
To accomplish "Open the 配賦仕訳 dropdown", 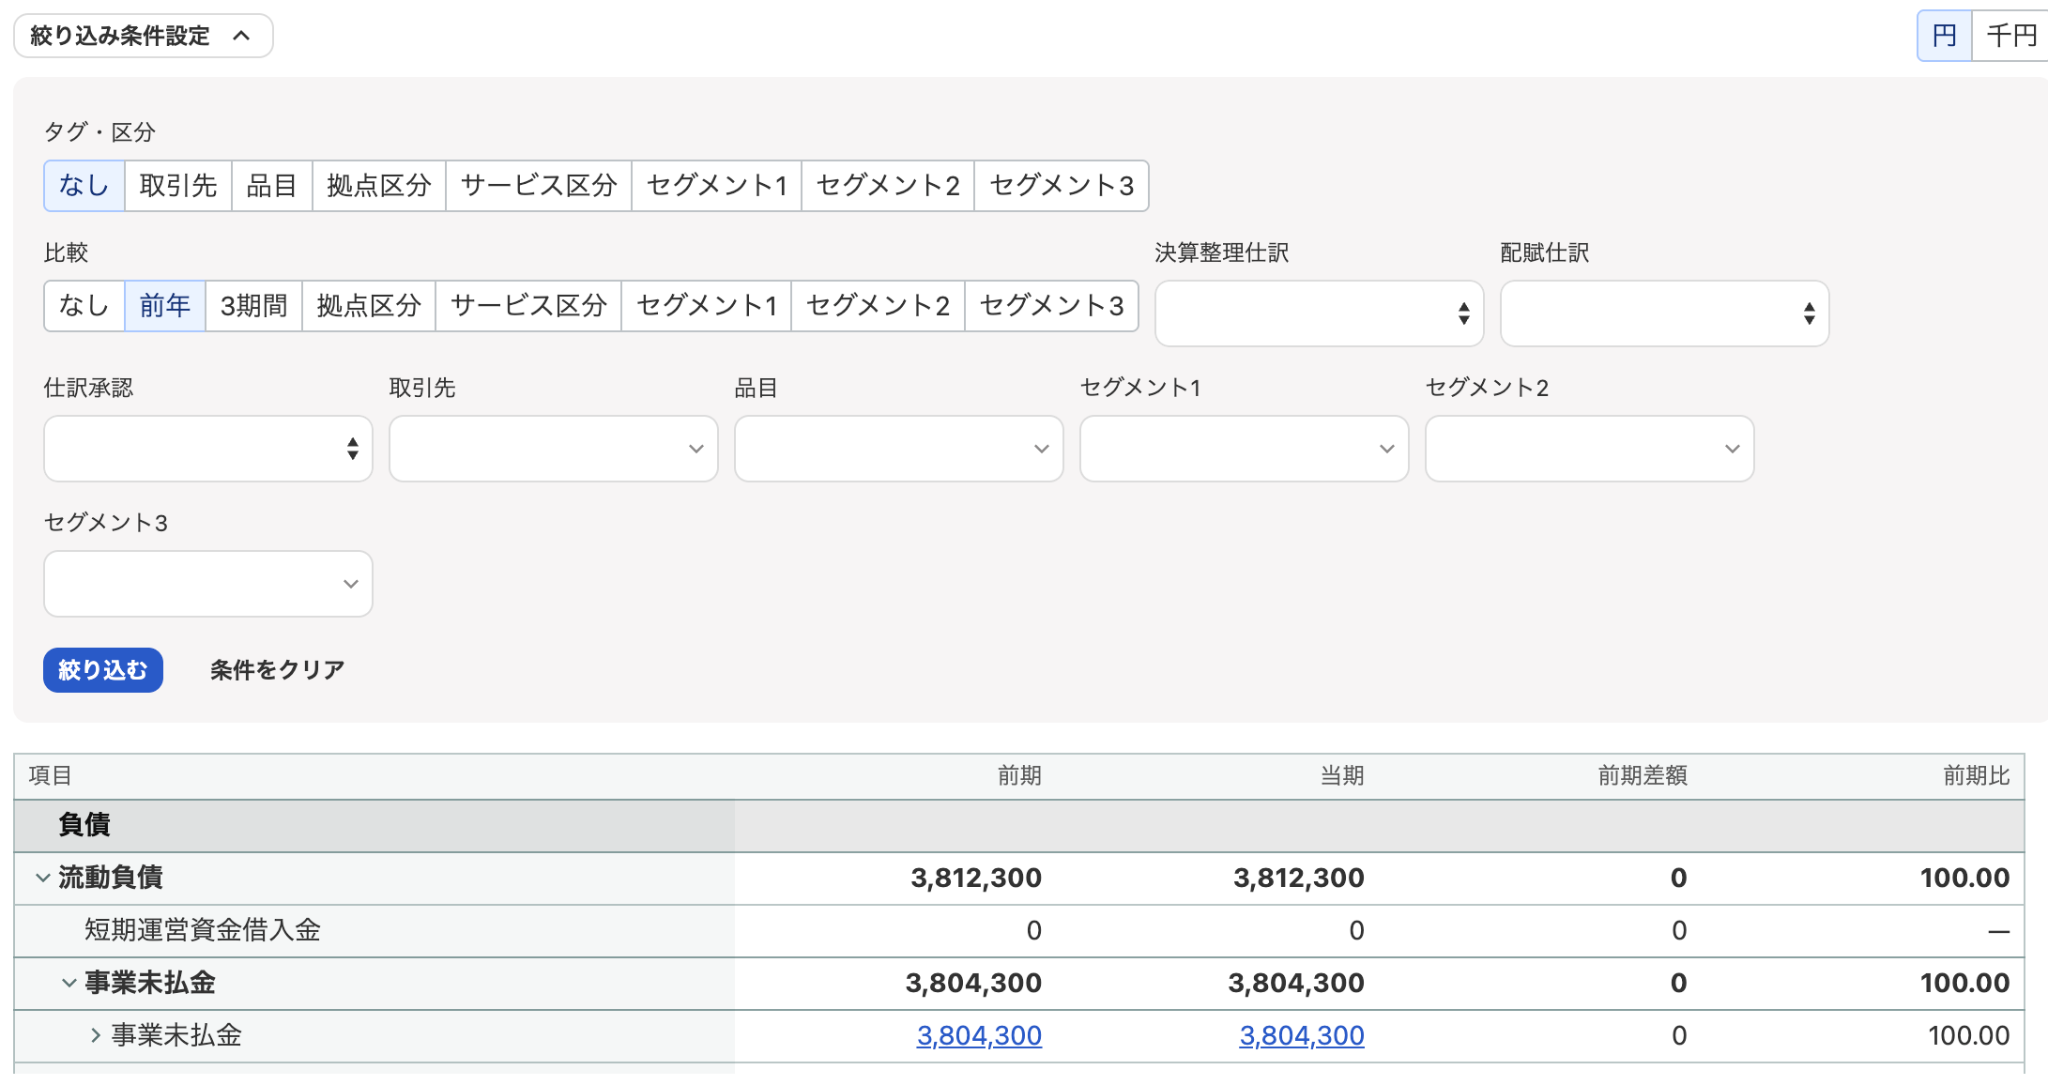I will pyautogui.click(x=1665, y=314).
